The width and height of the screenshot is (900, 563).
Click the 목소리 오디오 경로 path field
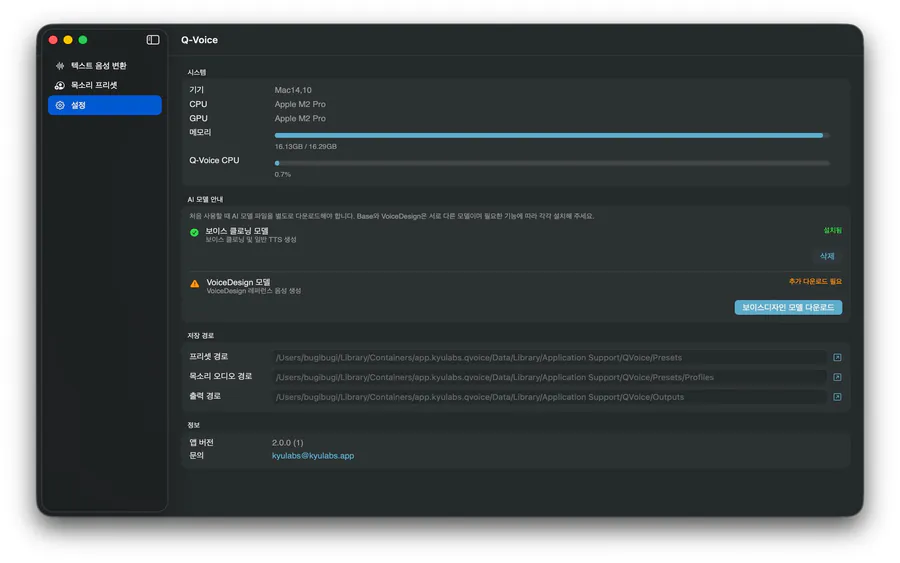[550, 377]
